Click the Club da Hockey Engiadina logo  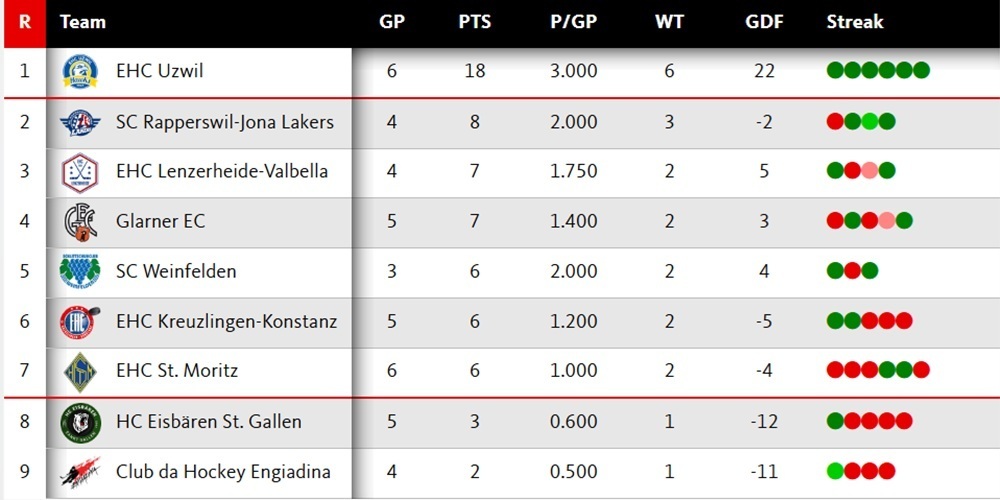[x=80, y=471]
